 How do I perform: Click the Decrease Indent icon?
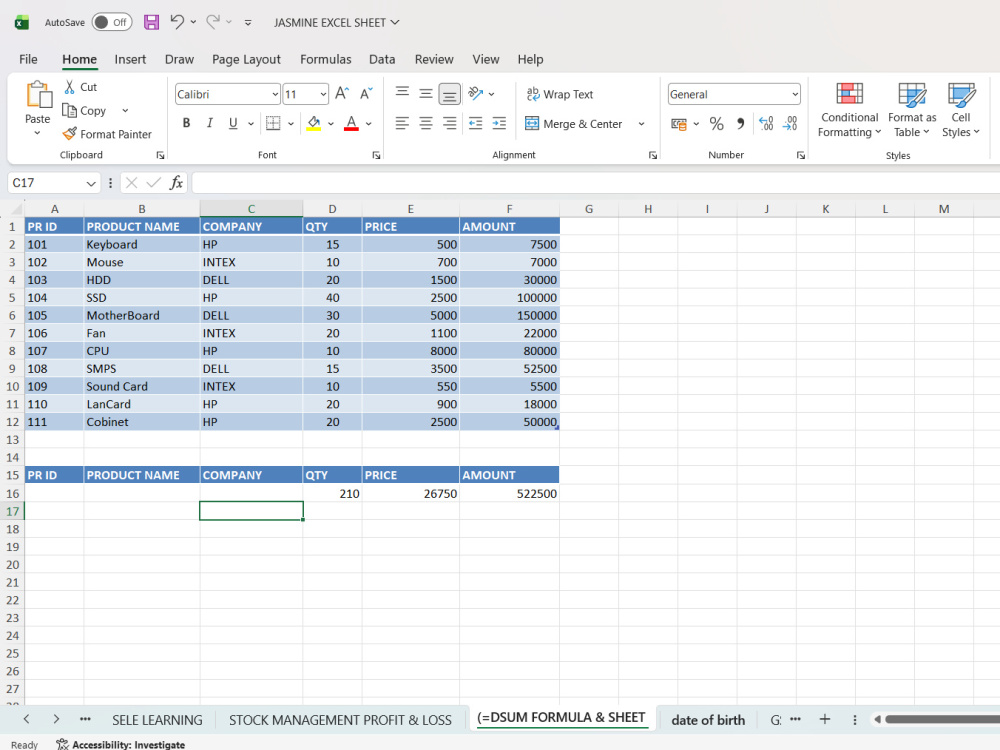[476, 123]
